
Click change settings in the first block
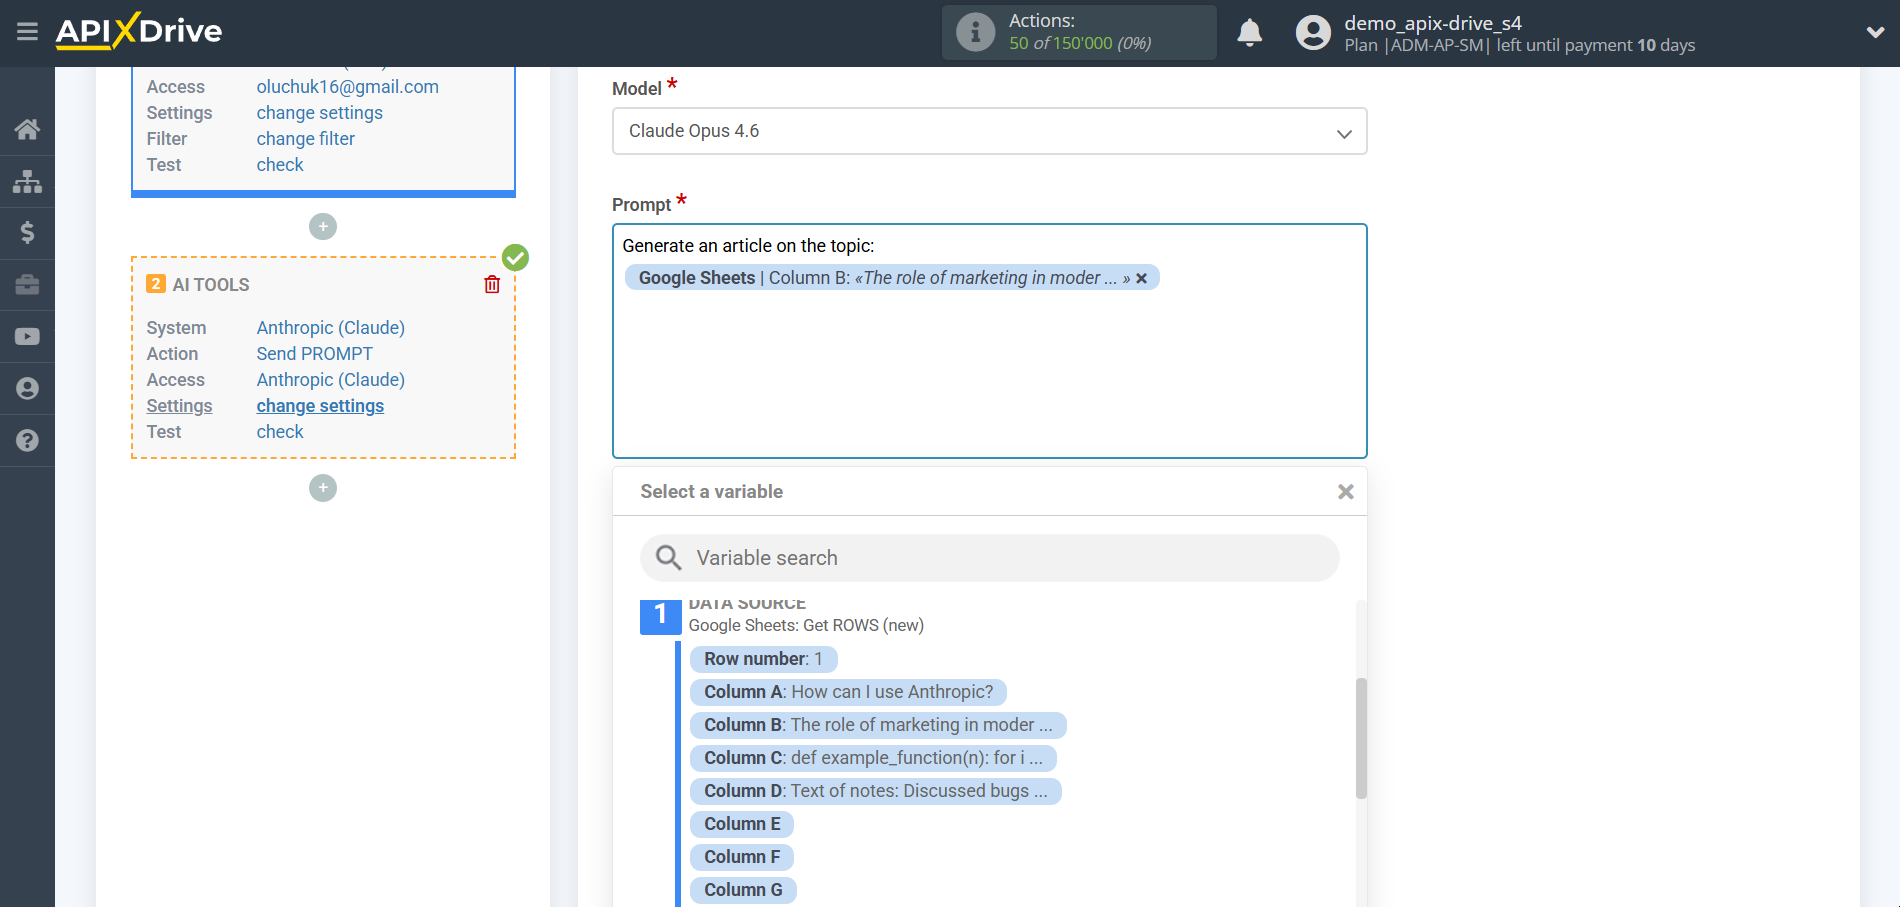319,113
